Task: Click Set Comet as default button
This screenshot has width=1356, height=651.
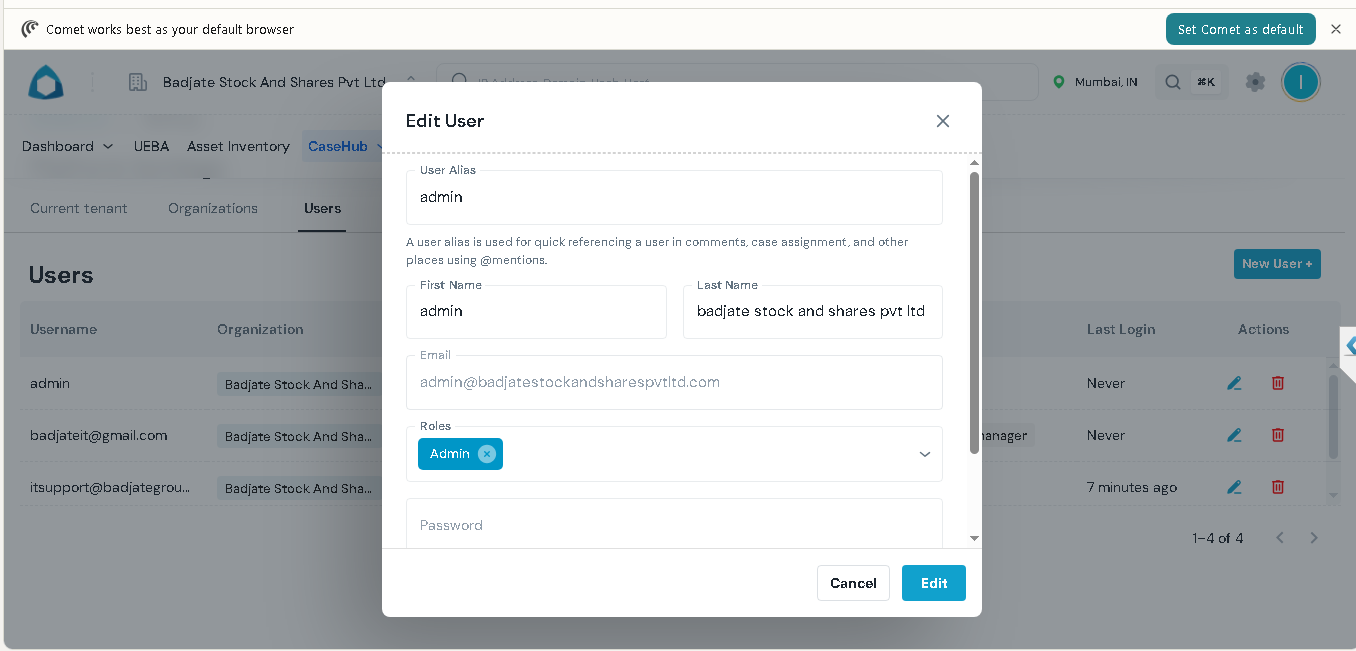Action: [1240, 29]
